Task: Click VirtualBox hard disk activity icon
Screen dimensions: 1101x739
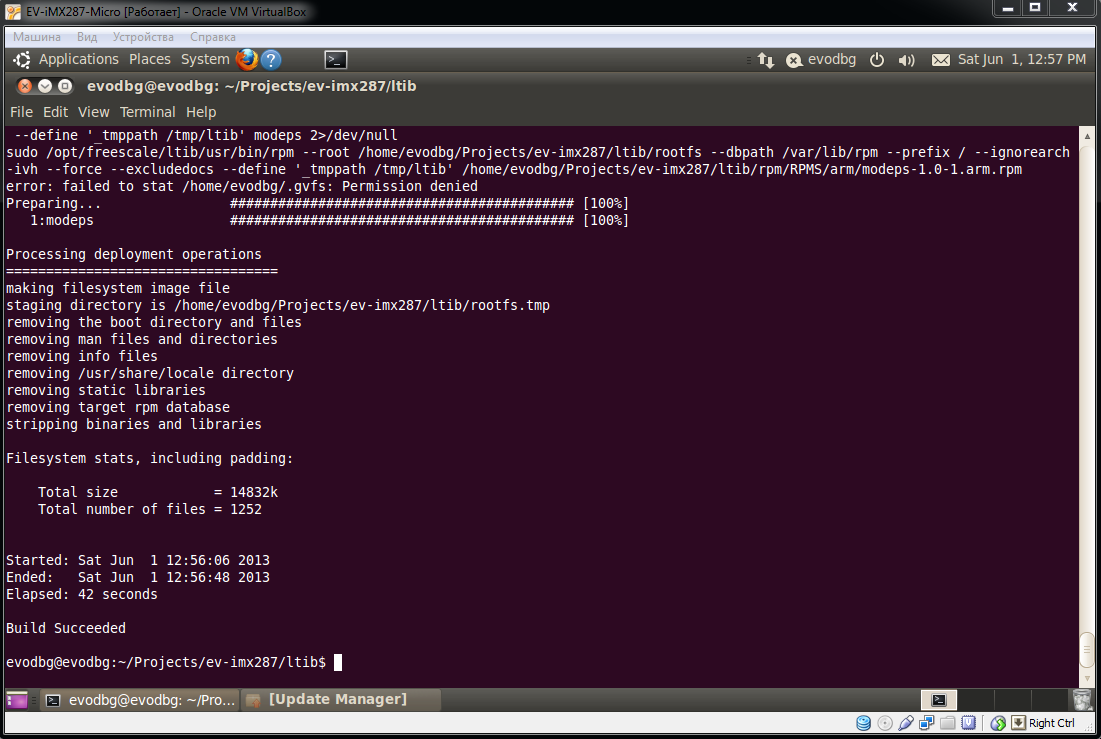Action: [864, 723]
